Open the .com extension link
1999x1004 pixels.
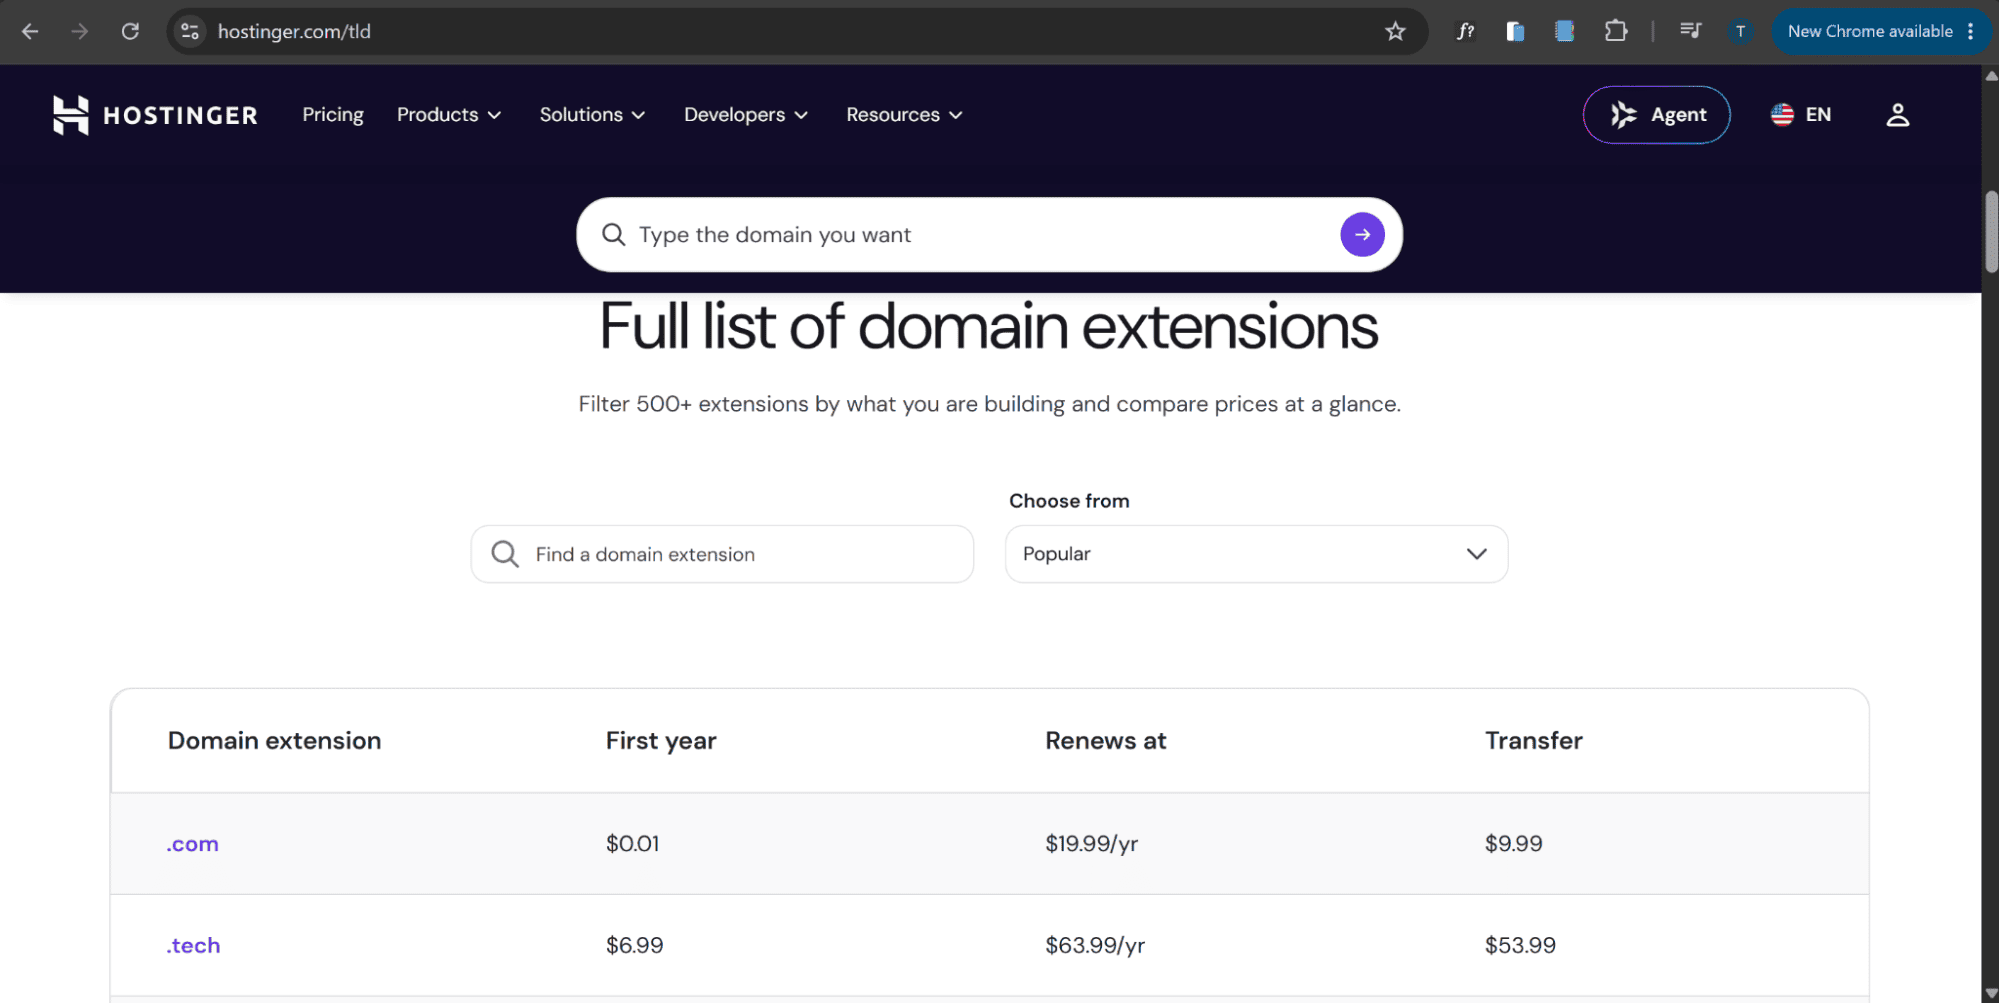192,844
